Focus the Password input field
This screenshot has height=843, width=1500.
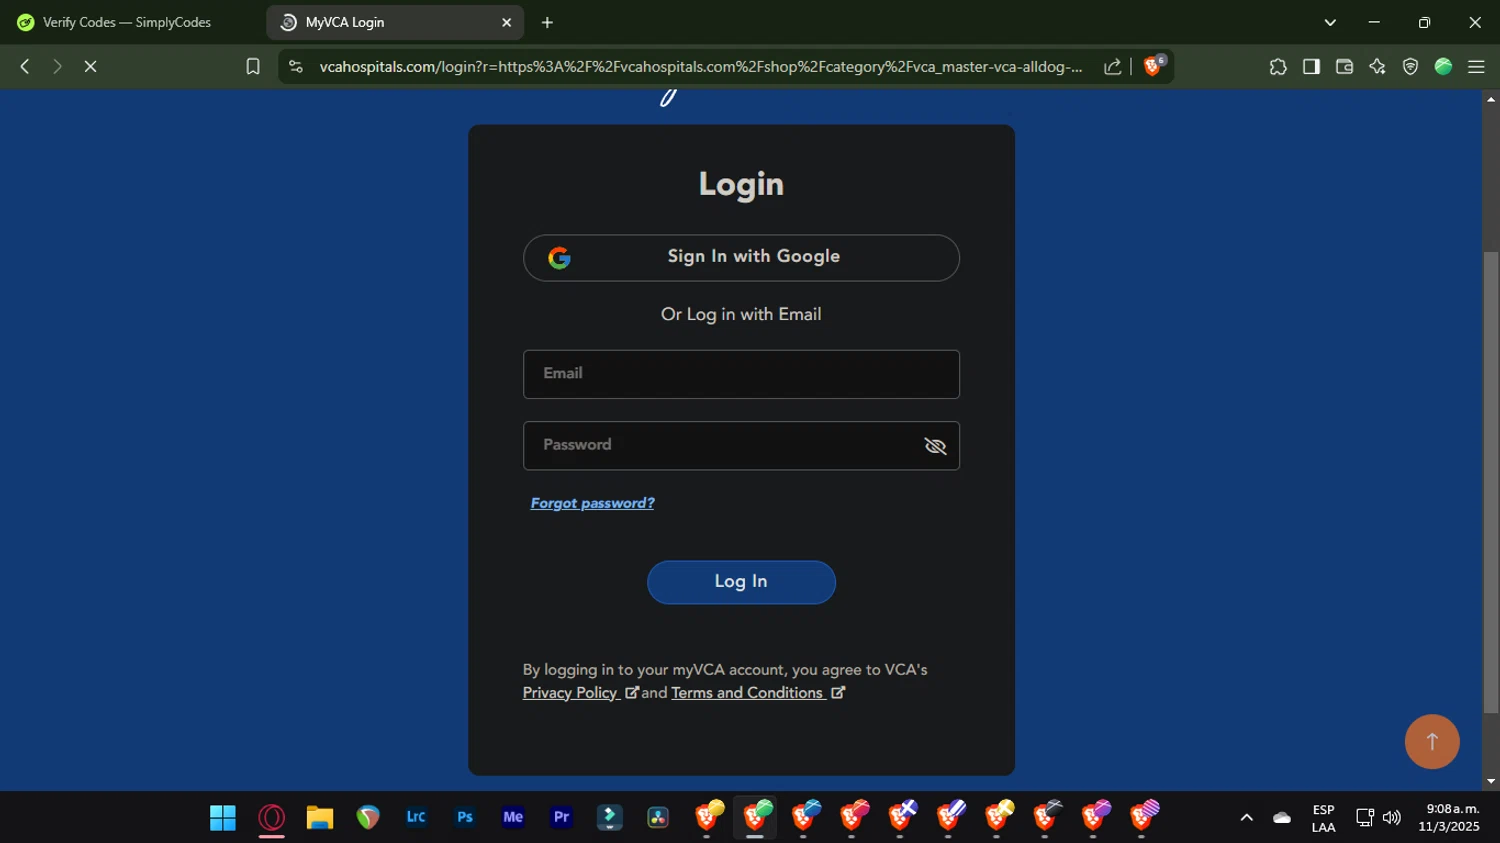pyautogui.click(x=741, y=446)
